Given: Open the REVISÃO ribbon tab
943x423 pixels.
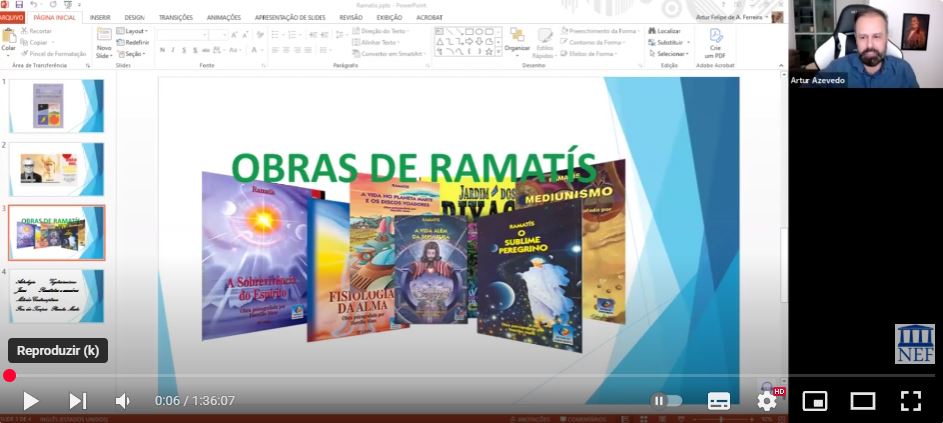Looking at the screenshot, I should point(351,17).
